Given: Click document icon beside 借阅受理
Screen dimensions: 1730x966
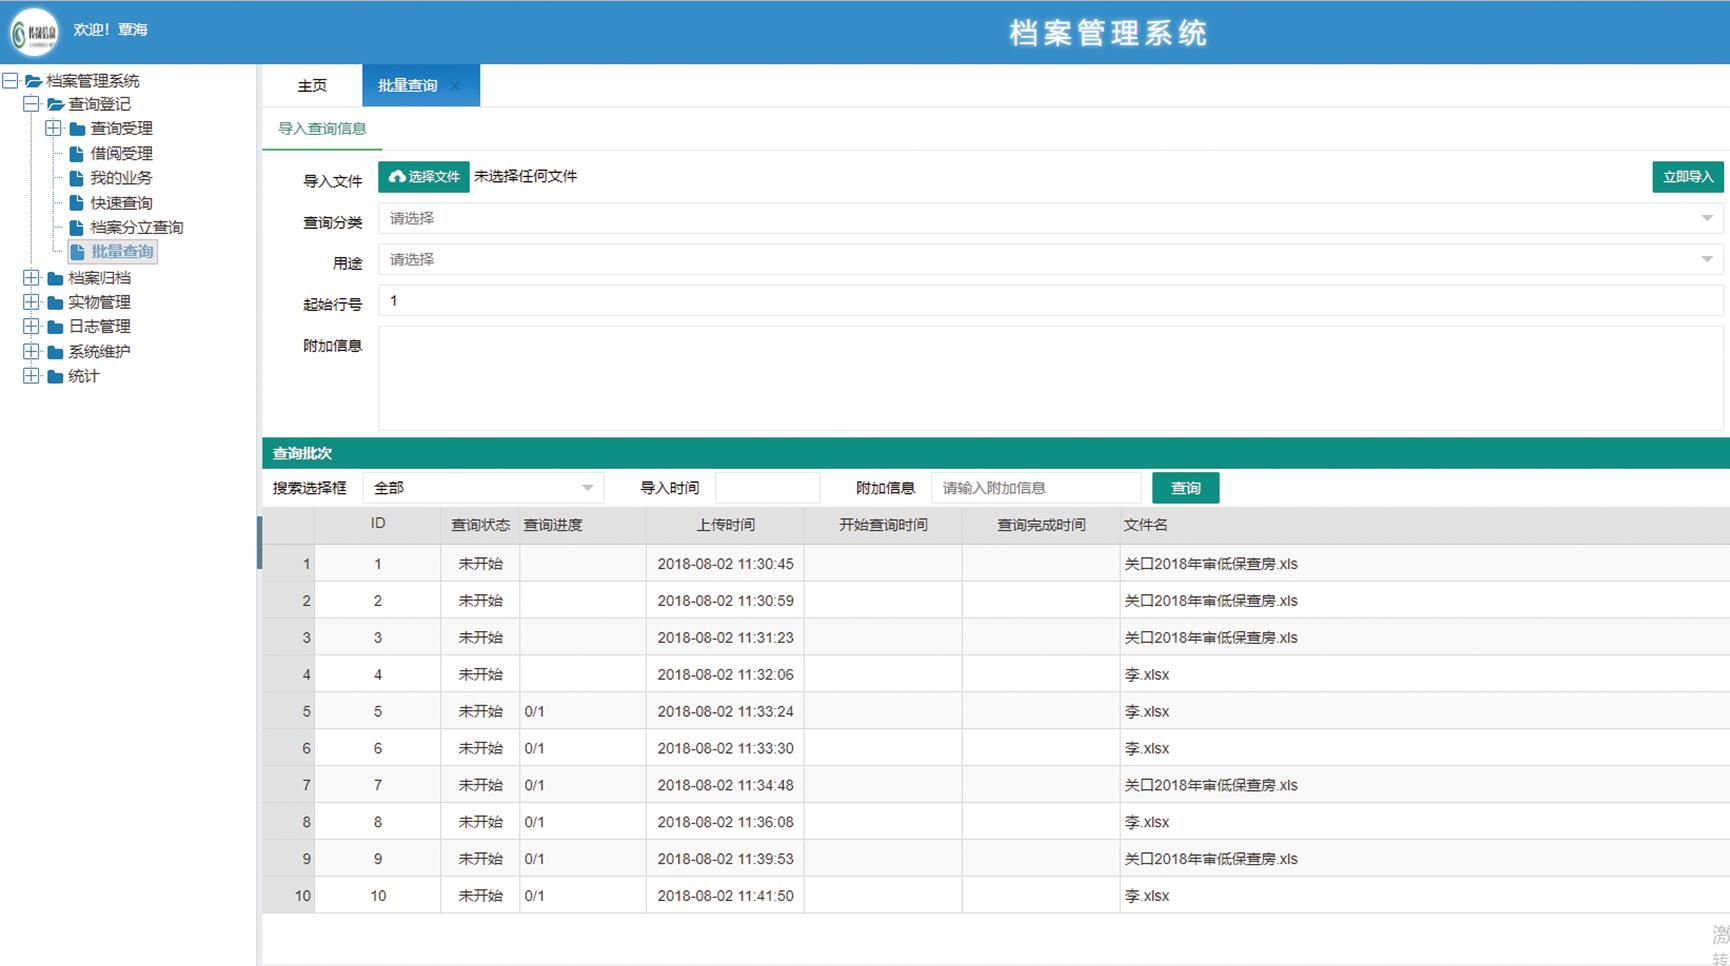Looking at the screenshot, I should click(x=76, y=154).
